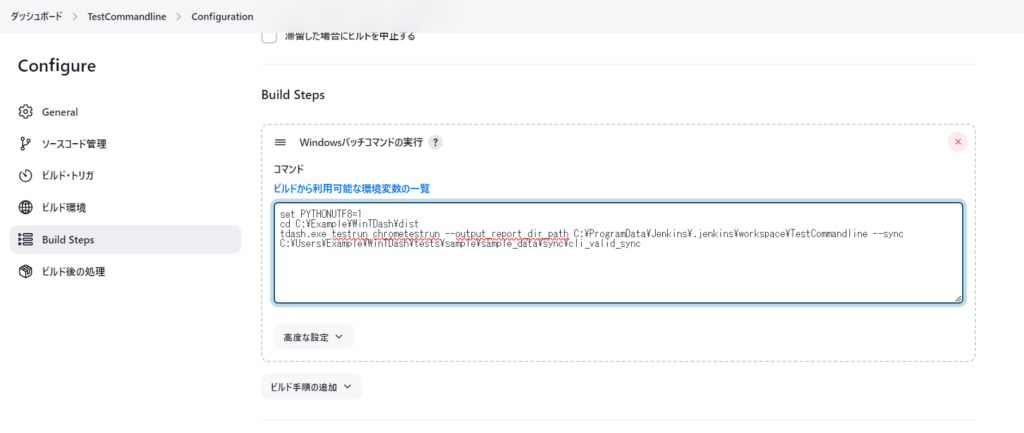Select the Configuration breadcrumb item

(x=221, y=17)
